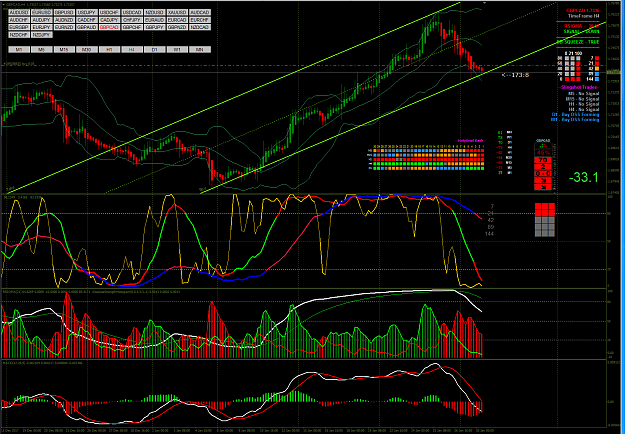Open the USDCAD symbol chart
Image resolution: width=625 pixels, height=434 pixels.
click(132, 12)
